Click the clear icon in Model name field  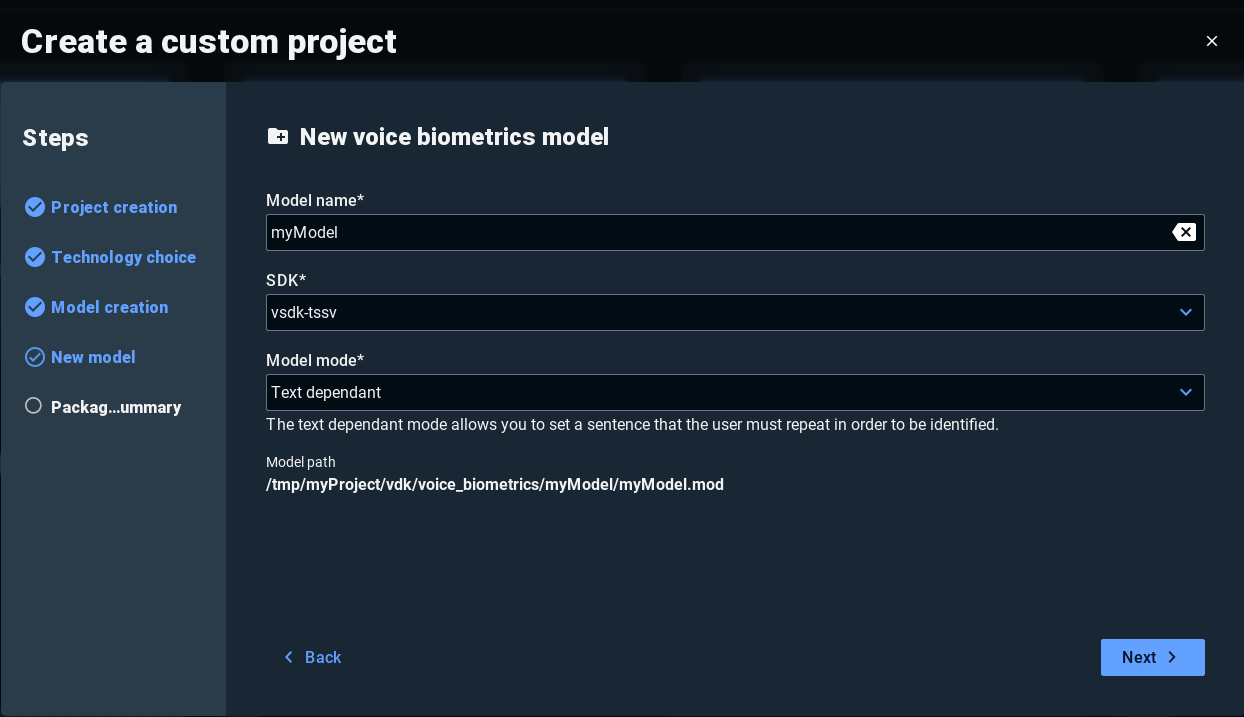(1184, 232)
